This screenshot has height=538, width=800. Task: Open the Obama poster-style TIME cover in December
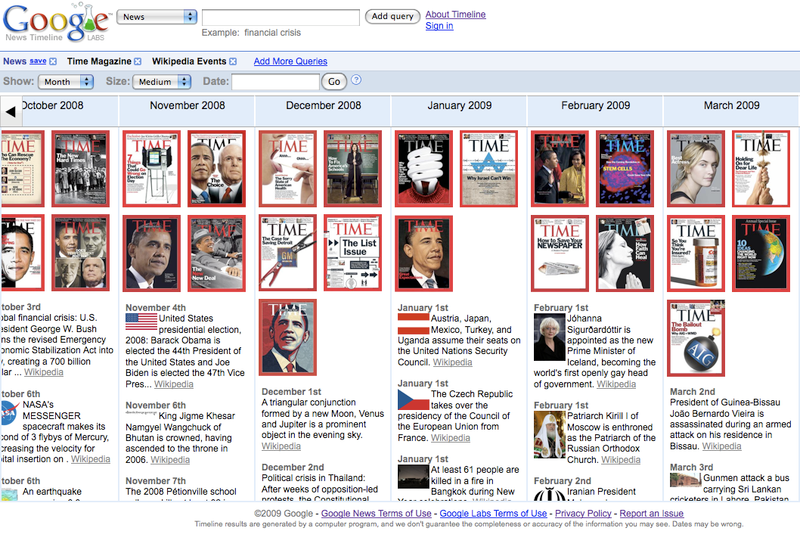(288, 337)
